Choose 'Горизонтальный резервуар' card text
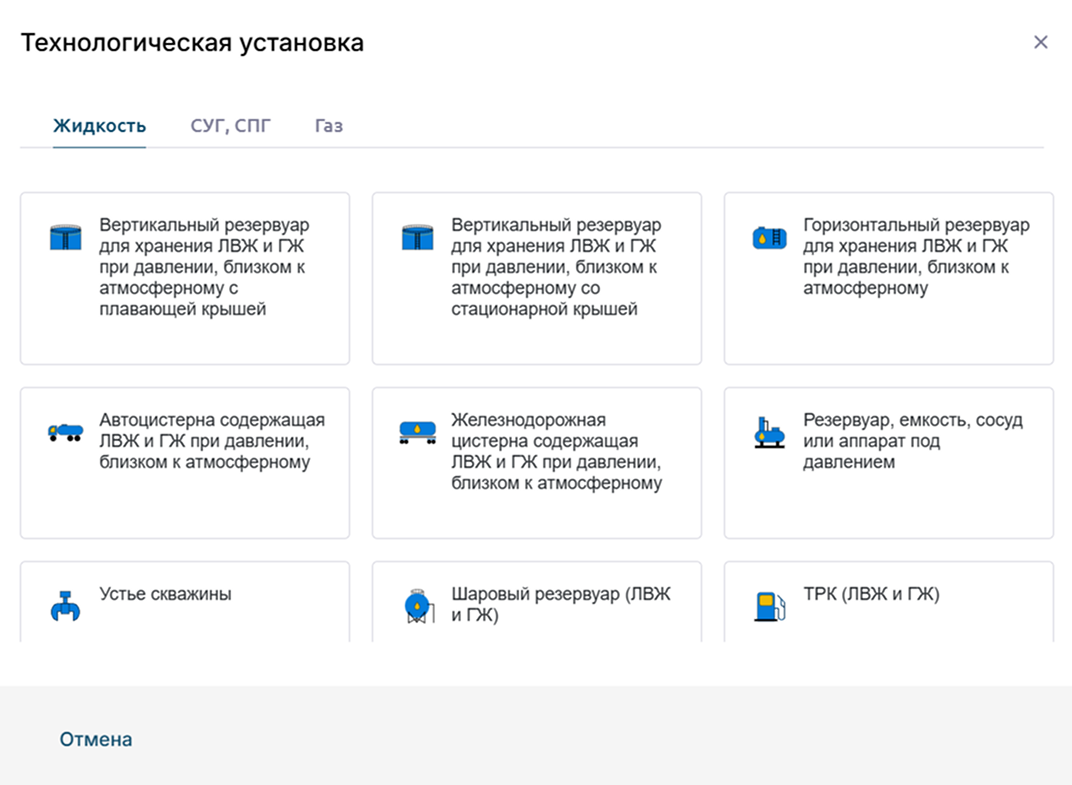The width and height of the screenshot is (1072, 785). [x=916, y=256]
